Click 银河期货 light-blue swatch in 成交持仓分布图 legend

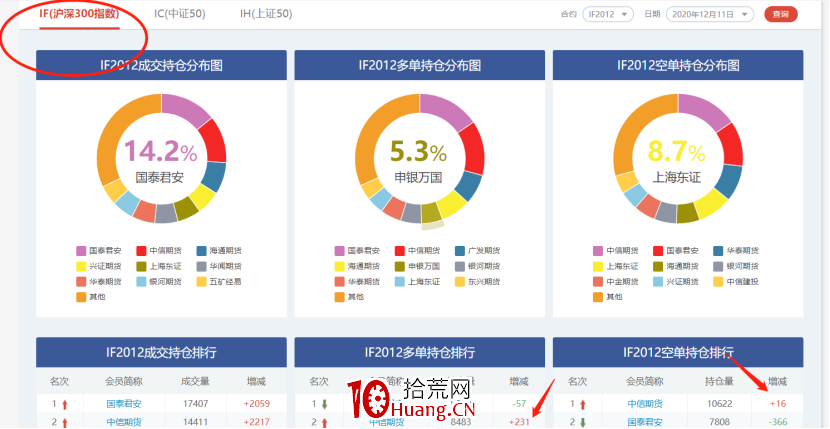click(x=141, y=281)
